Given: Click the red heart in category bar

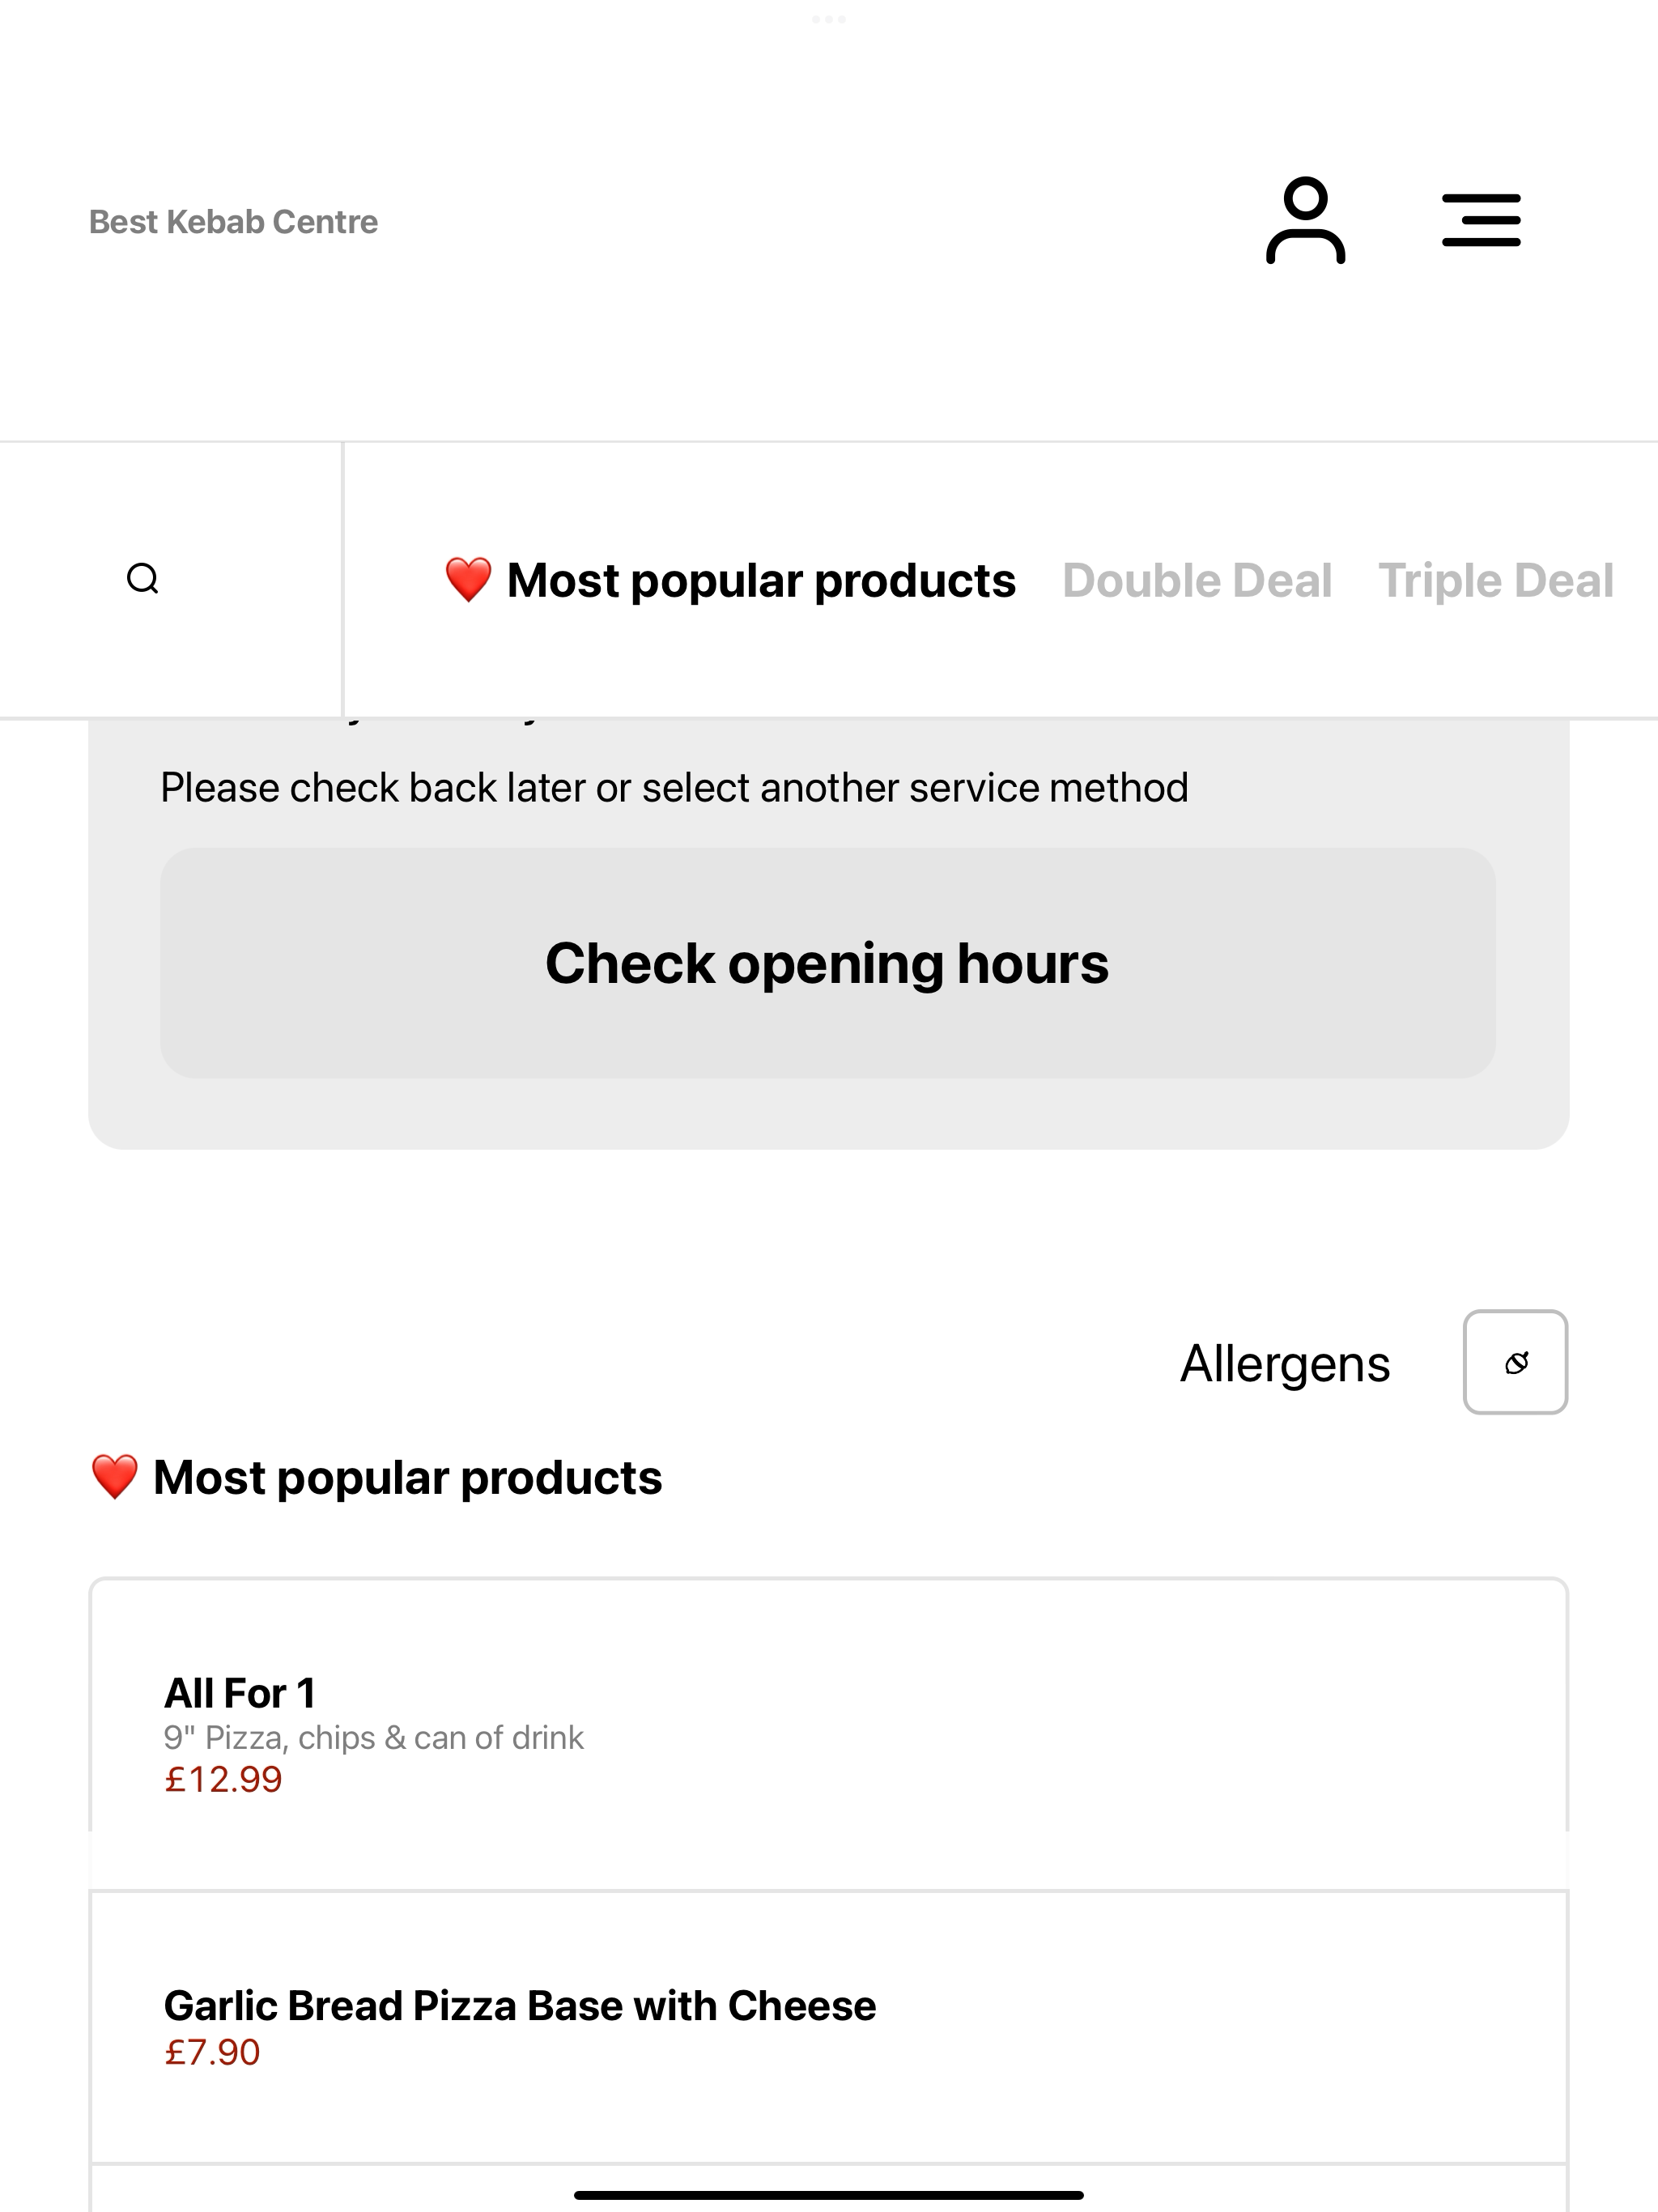Looking at the screenshot, I should (x=468, y=580).
